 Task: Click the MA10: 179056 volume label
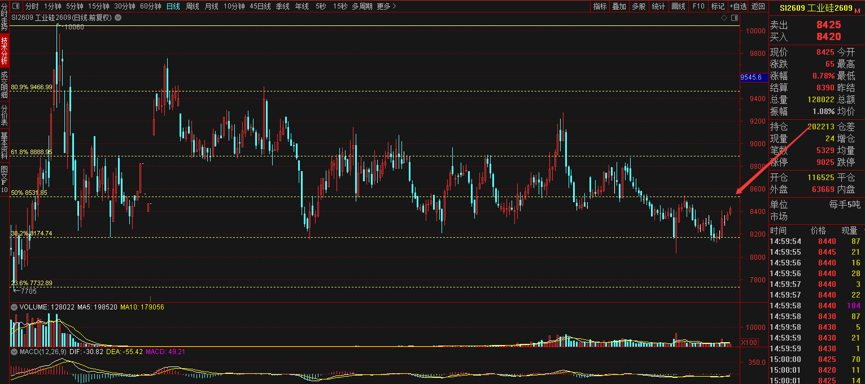141,307
